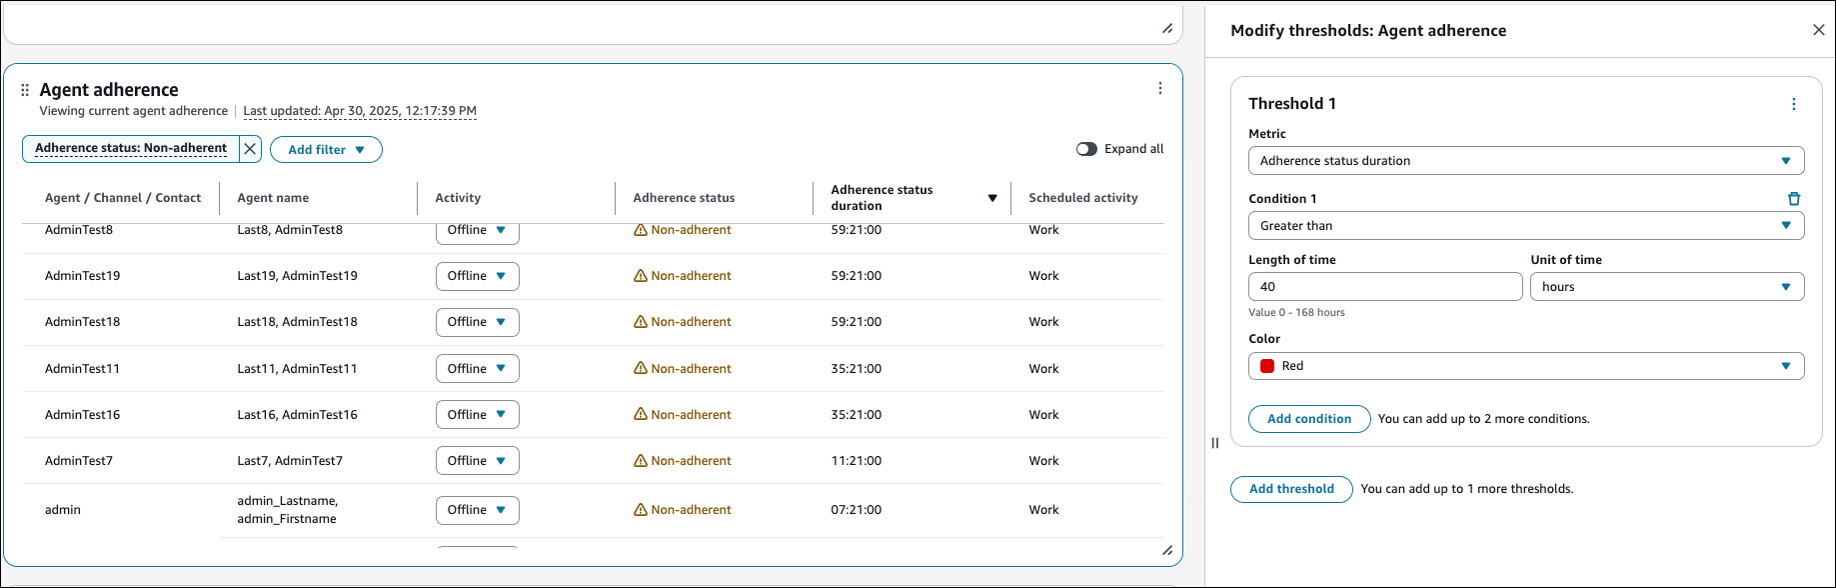The image size is (1836, 588).
Task: Click the Agent adherence widget drag handle
Action: 25,90
